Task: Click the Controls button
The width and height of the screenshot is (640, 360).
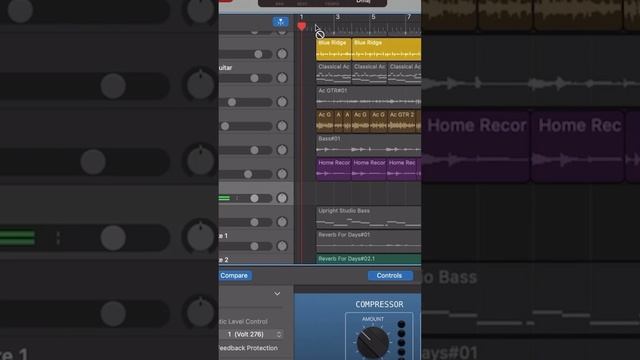Action: tap(389, 276)
